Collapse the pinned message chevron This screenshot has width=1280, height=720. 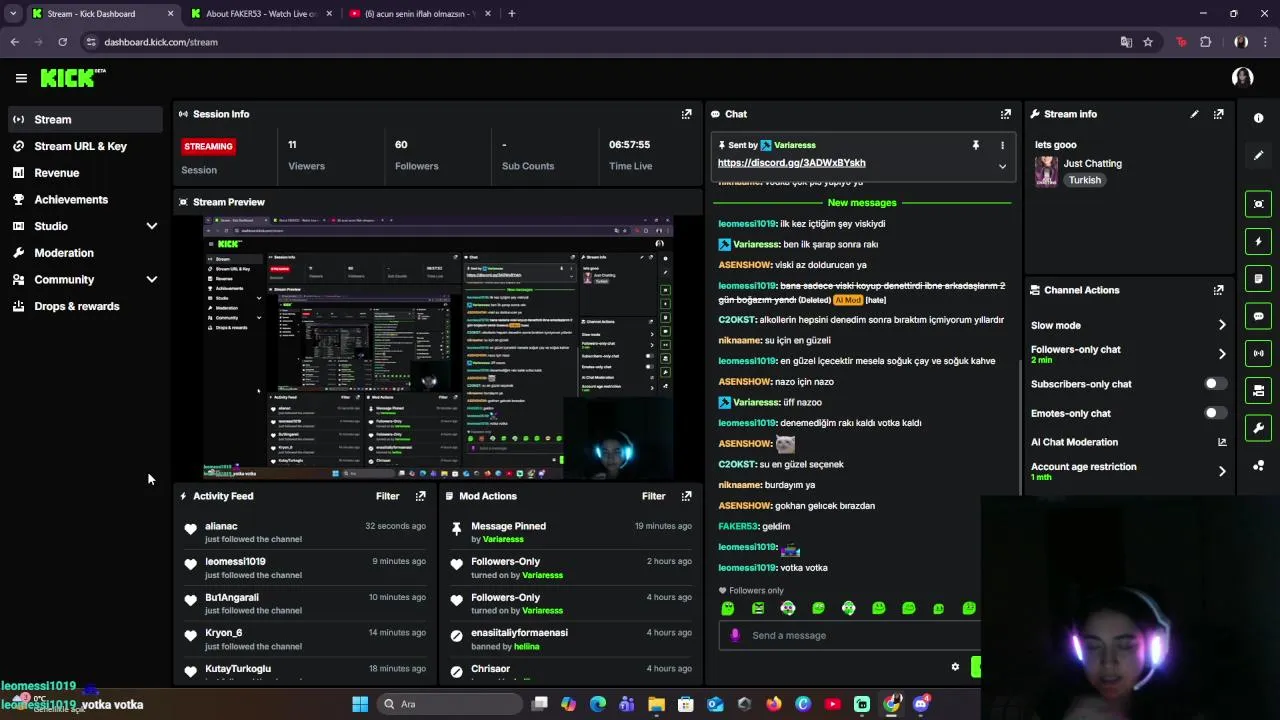1002,166
